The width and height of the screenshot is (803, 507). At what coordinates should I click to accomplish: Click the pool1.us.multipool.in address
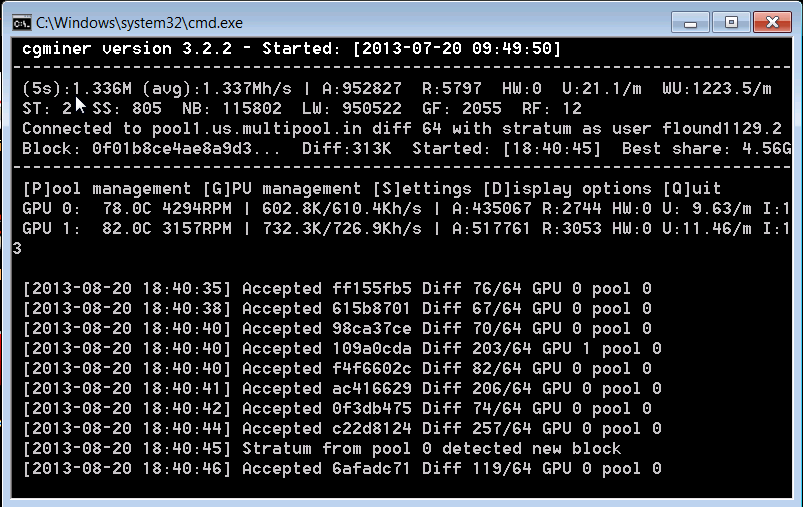[x=257, y=129]
